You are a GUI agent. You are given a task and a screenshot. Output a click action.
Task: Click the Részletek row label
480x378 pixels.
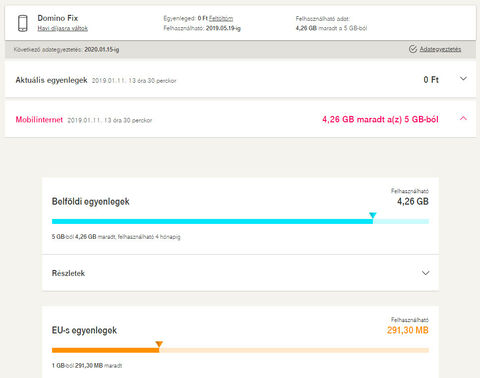[x=68, y=273]
